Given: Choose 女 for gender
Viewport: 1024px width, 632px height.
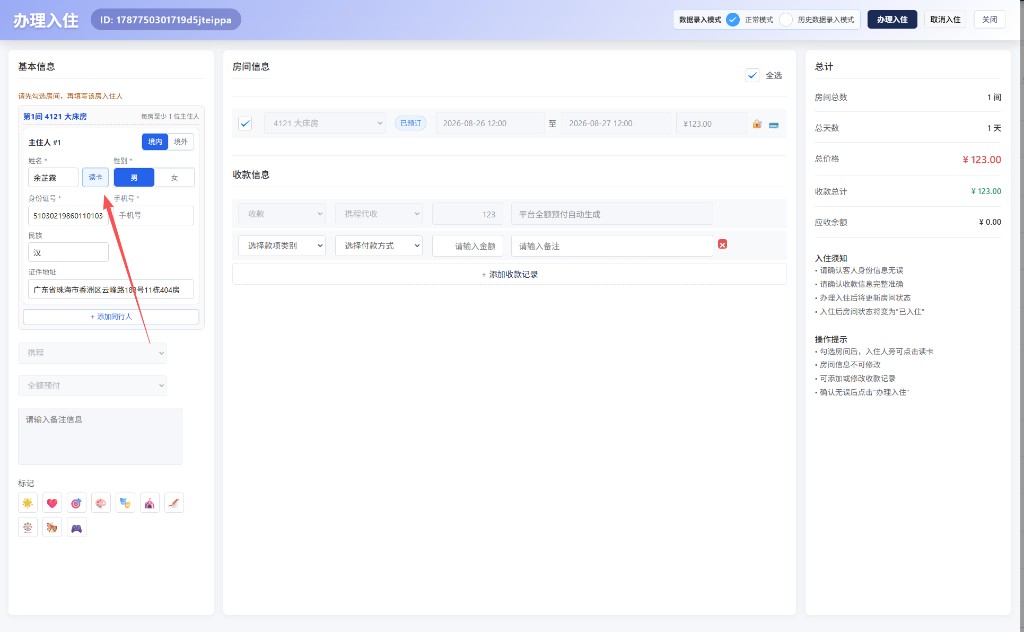Looking at the screenshot, I should [x=174, y=178].
